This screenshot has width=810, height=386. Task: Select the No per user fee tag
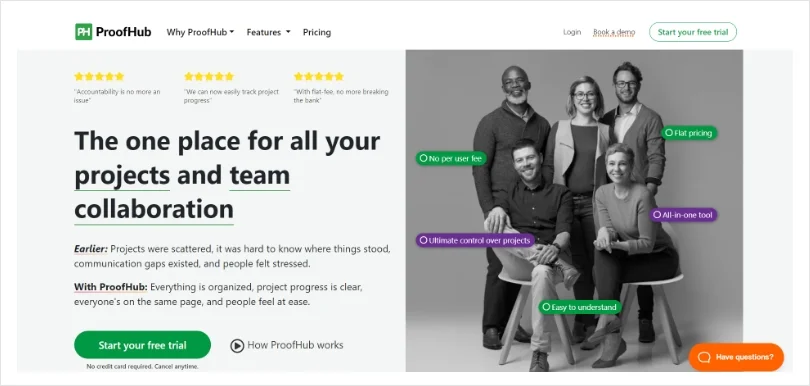pyautogui.click(x=451, y=158)
